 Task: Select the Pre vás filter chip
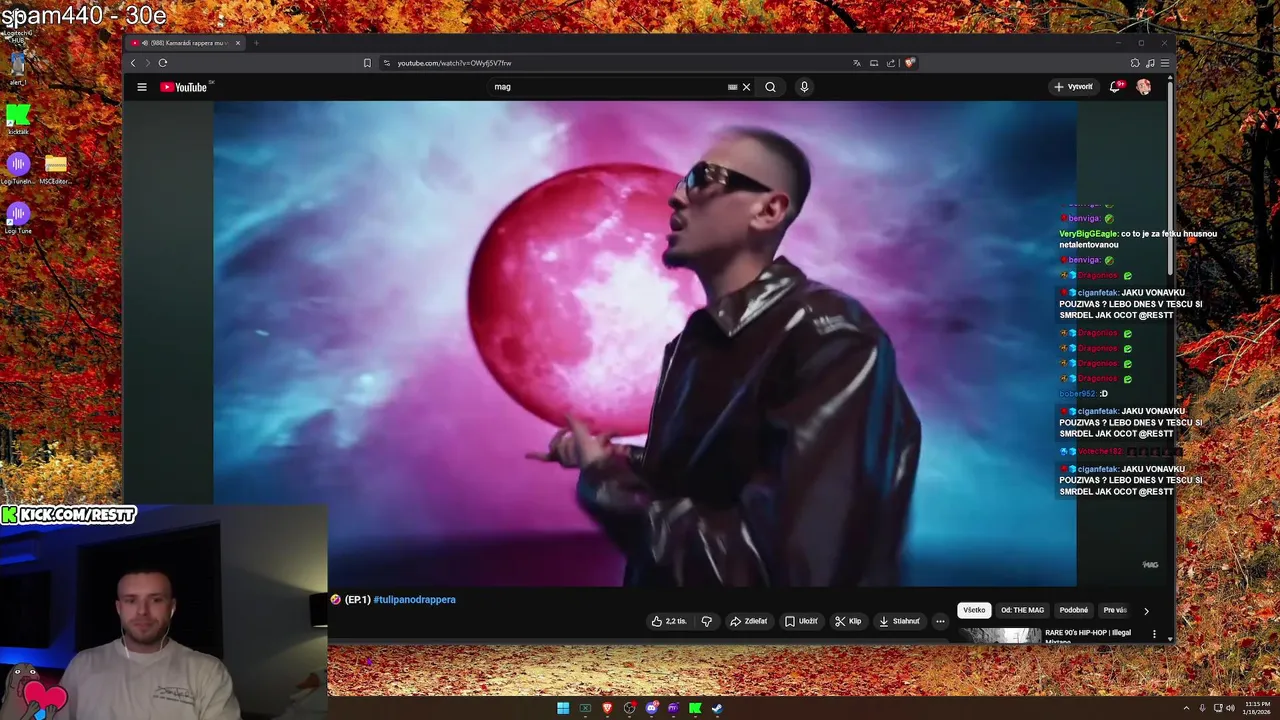tap(1114, 610)
